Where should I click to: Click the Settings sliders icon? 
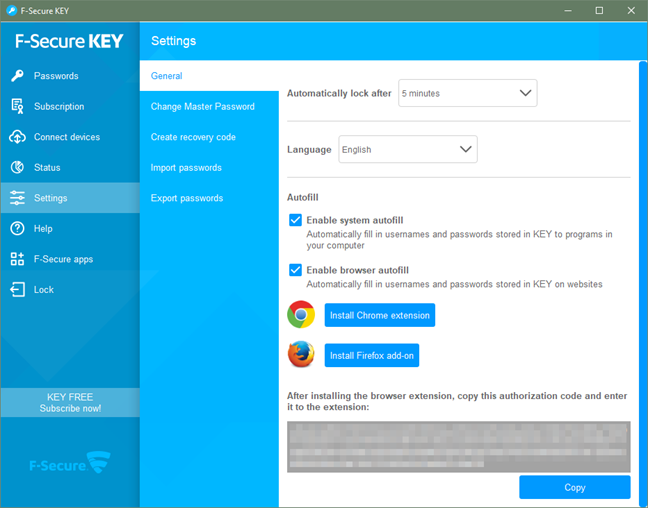point(17,198)
